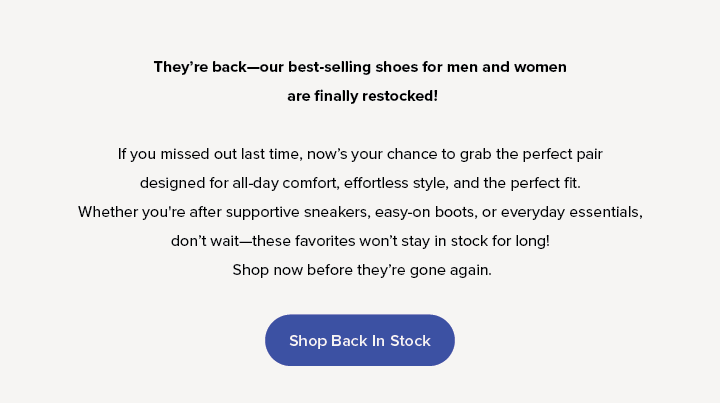Viewport: 720px width, 403px height.
Task: Click the phrase "everyday essentials" in the paragraph
Action: [572, 213]
